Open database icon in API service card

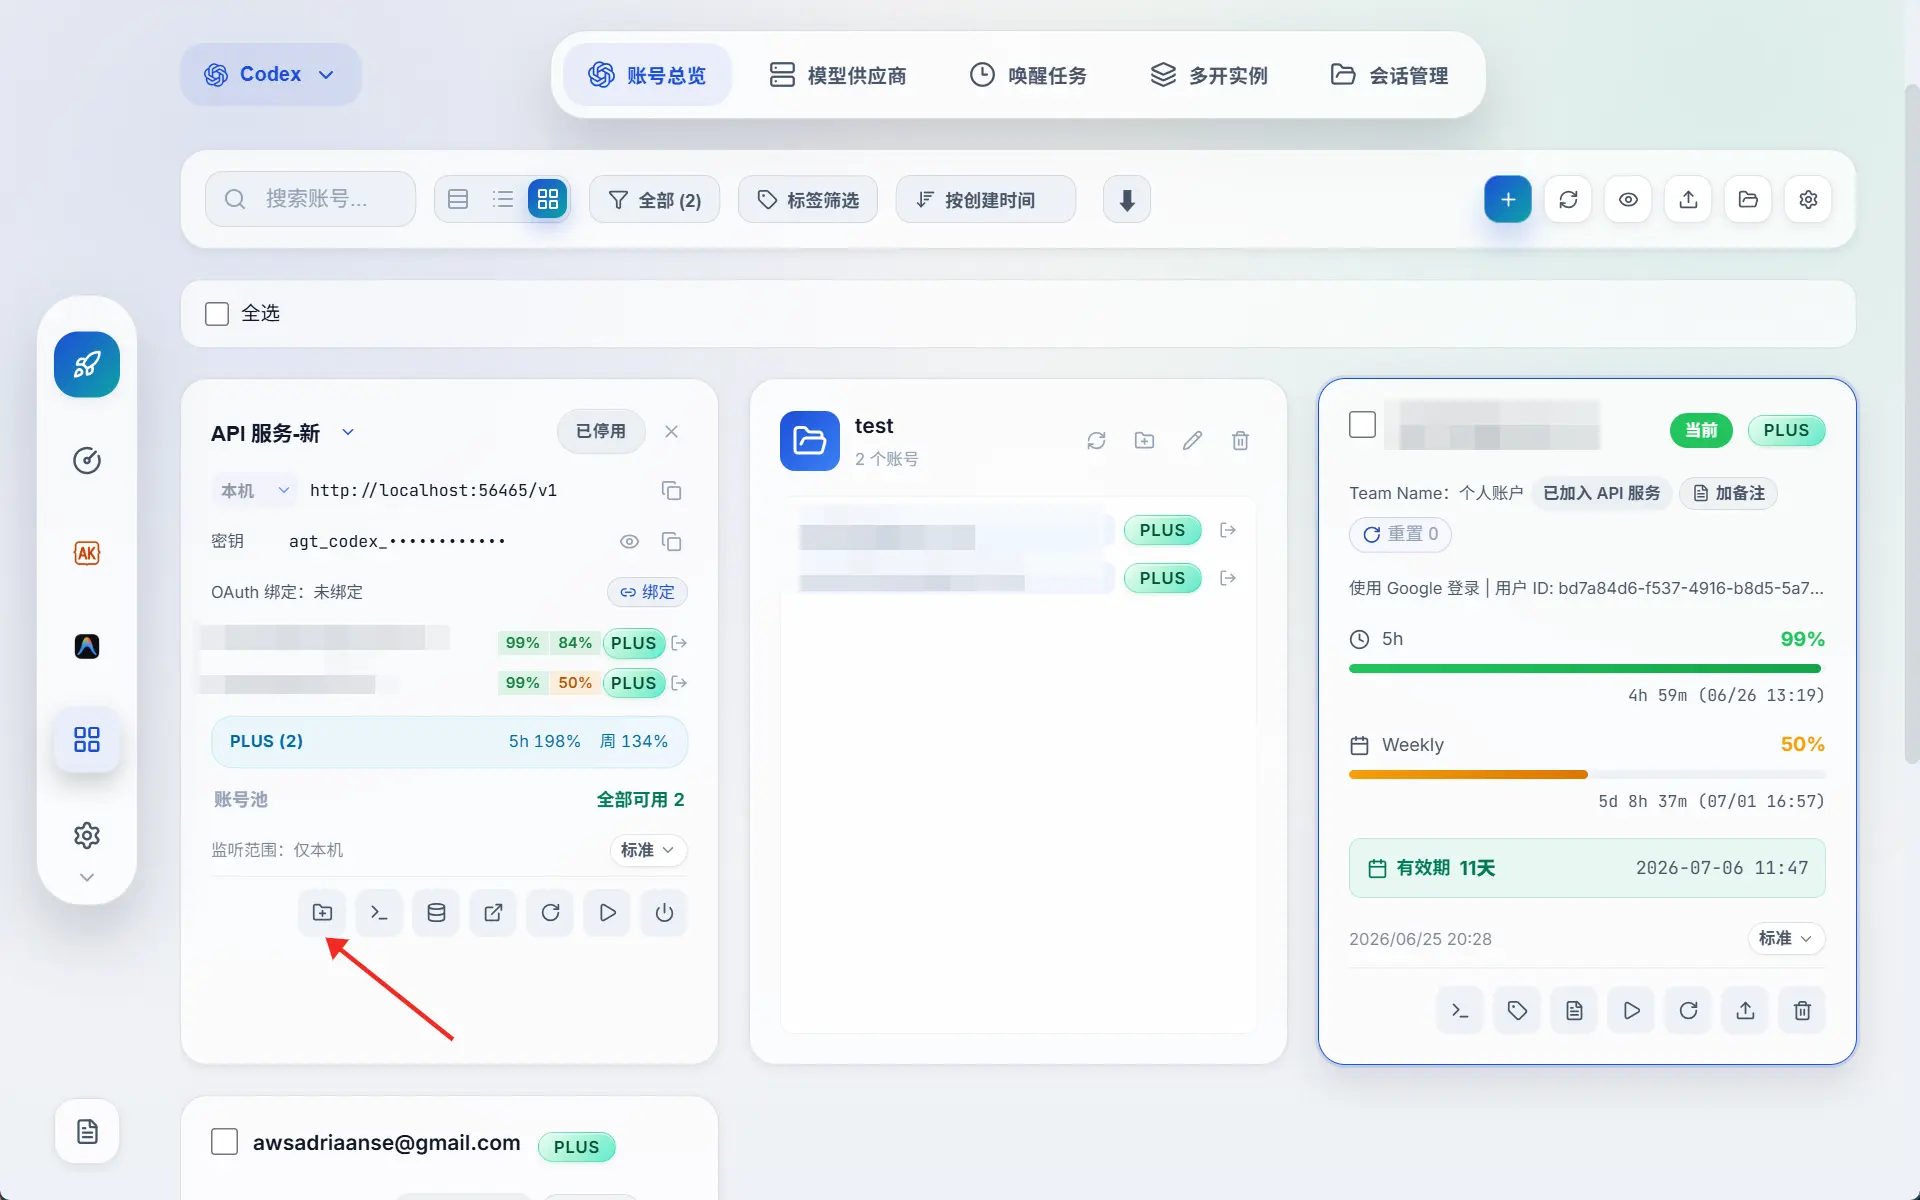pyautogui.click(x=436, y=913)
